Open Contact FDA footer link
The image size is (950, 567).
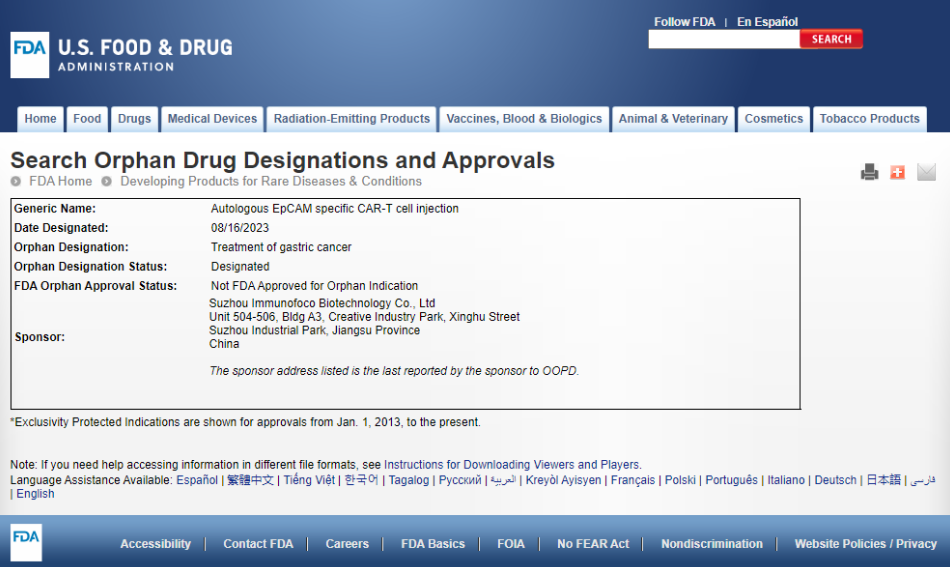(x=258, y=544)
